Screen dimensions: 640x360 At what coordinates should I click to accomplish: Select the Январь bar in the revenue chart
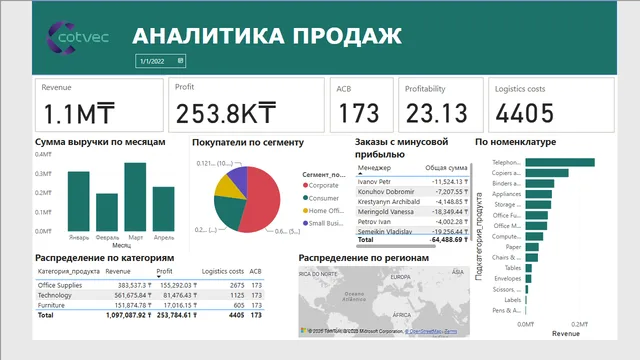78,201
